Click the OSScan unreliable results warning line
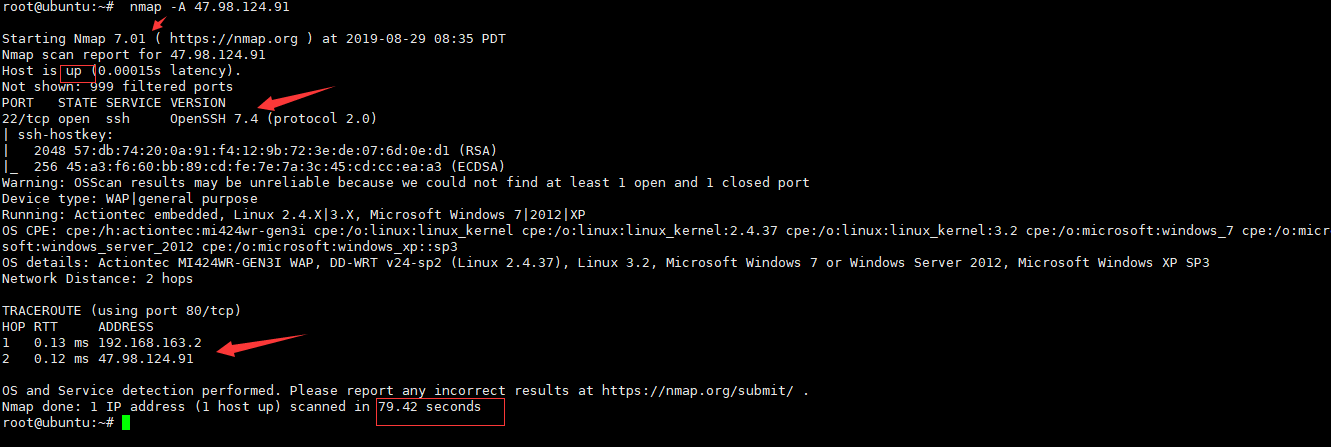The image size is (1331, 447). click(x=405, y=182)
